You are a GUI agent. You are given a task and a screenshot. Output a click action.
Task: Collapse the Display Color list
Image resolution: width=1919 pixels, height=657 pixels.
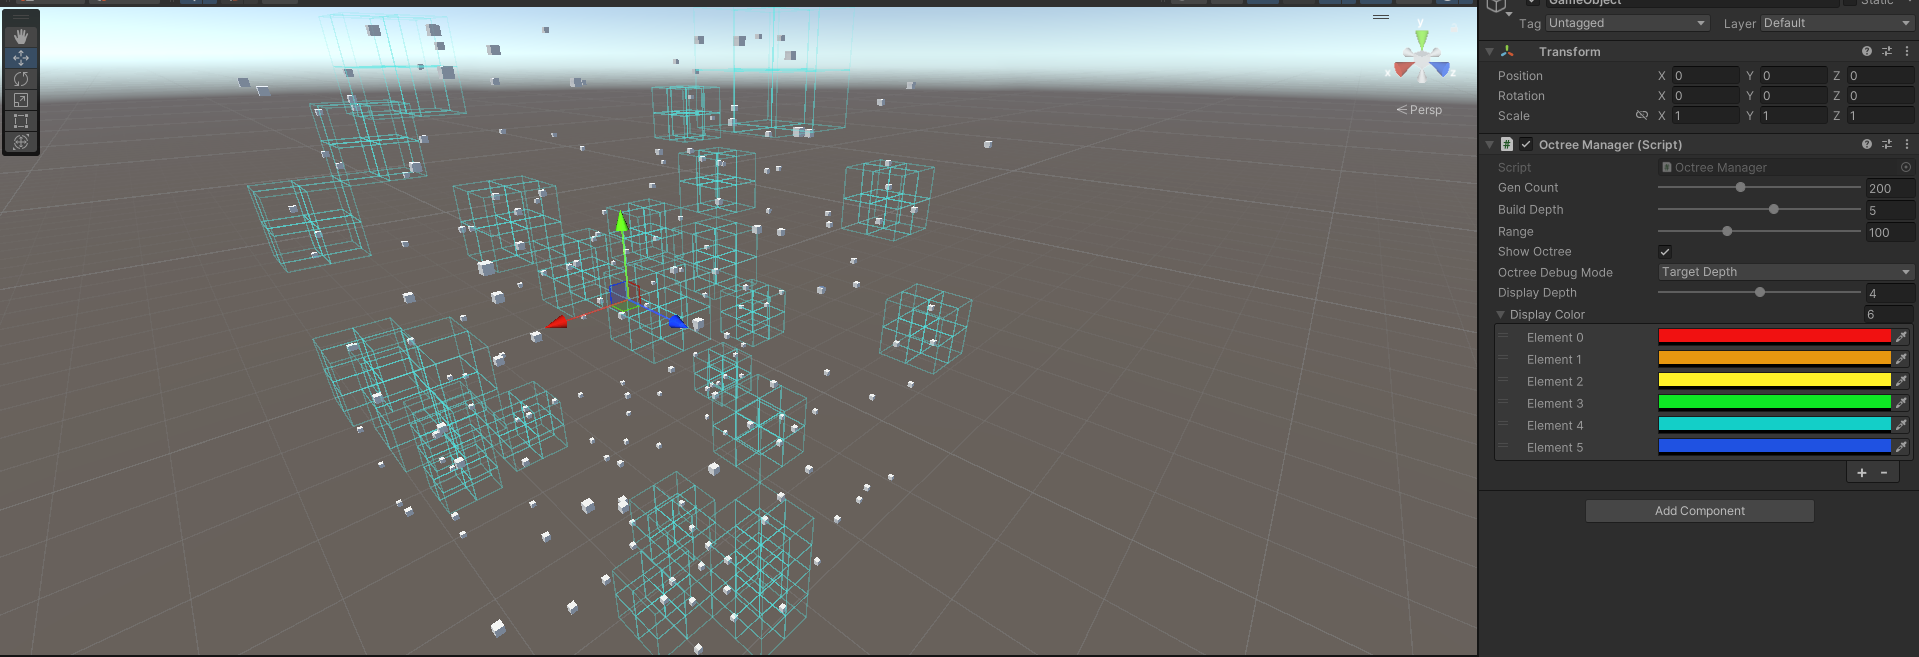click(1500, 314)
